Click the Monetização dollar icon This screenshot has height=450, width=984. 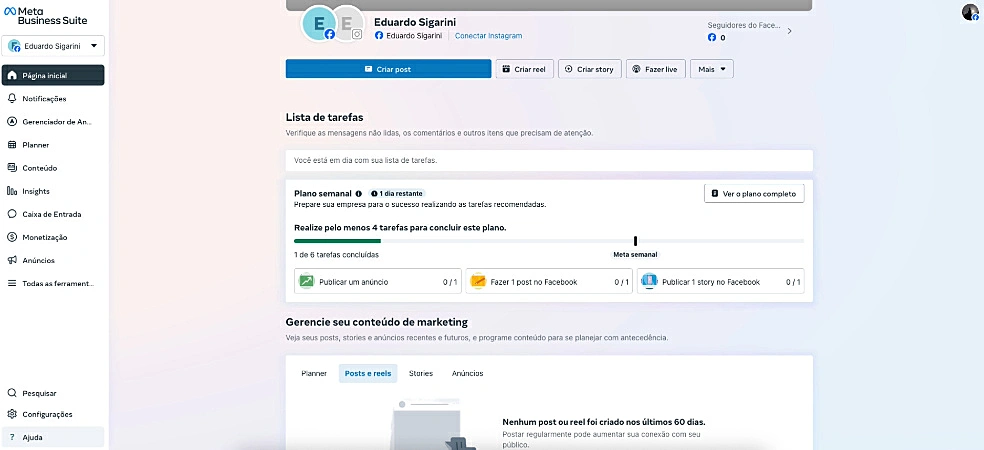coord(11,237)
